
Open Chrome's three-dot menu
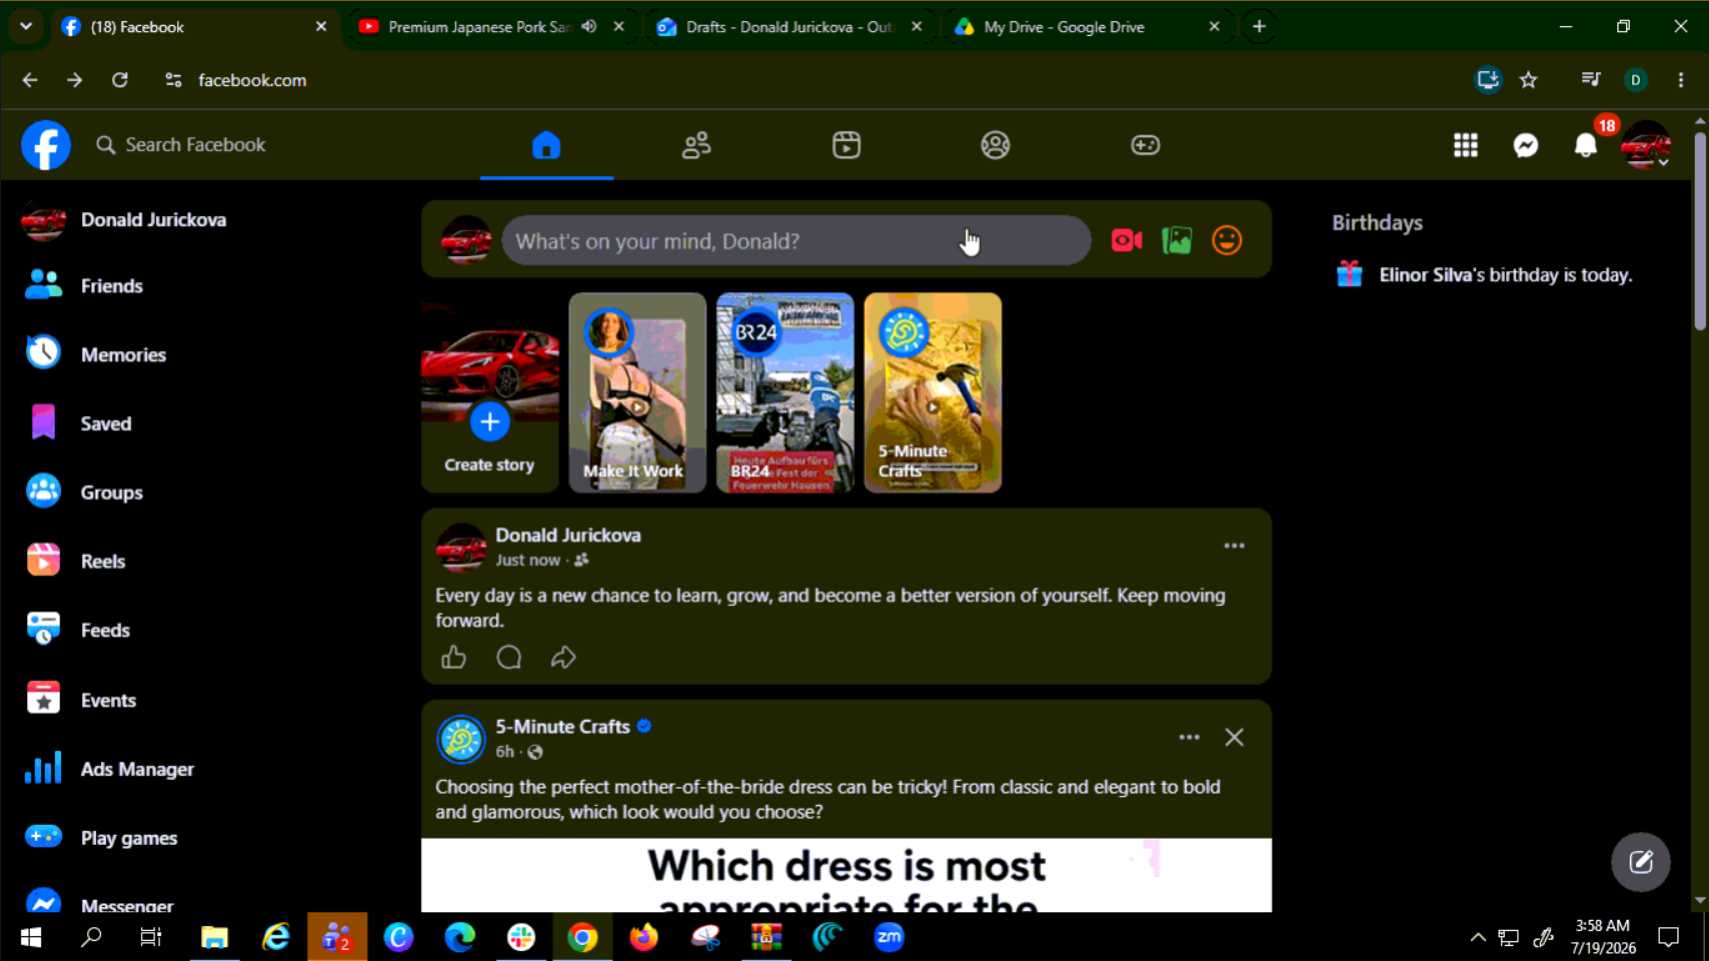point(1681,80)
